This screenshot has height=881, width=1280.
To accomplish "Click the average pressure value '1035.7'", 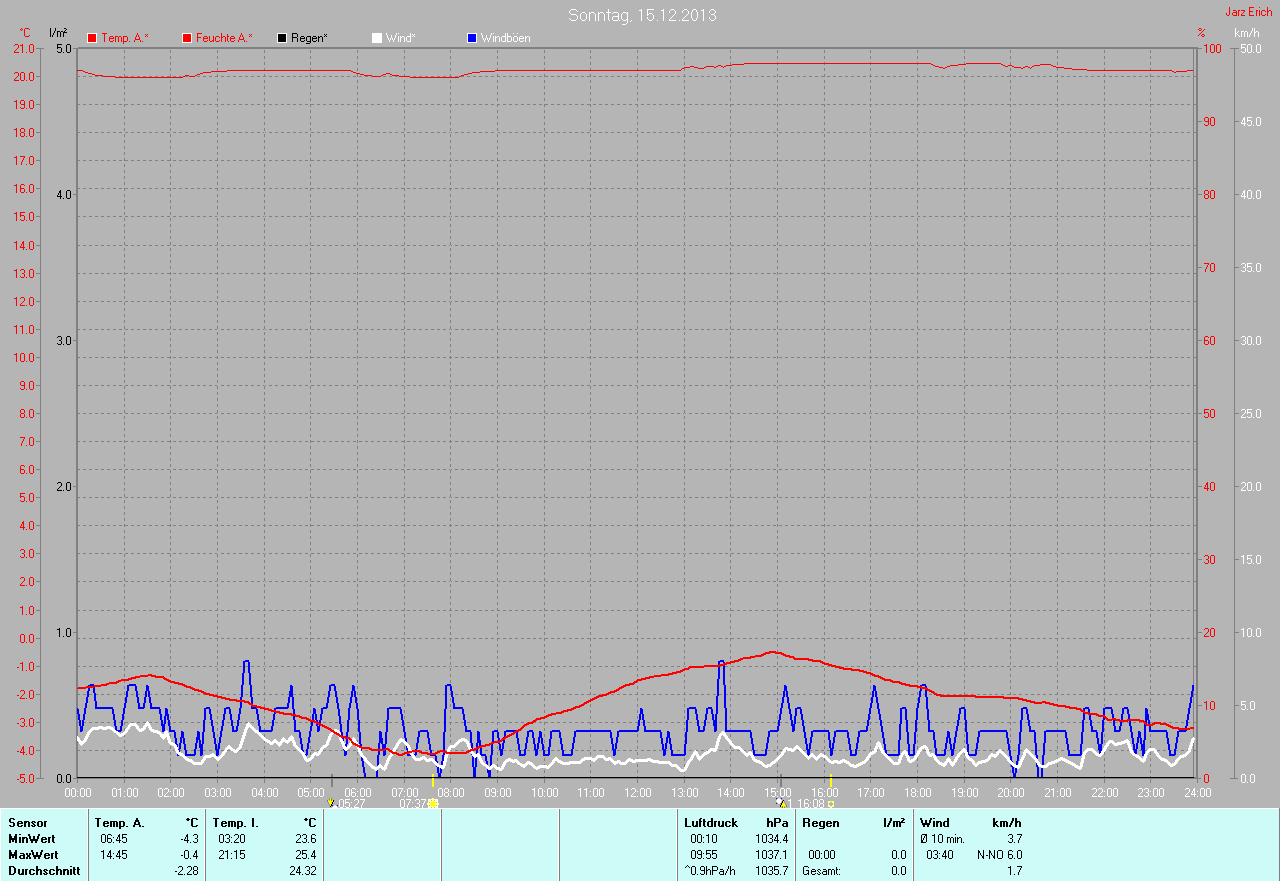I will (x=772, y=871).
